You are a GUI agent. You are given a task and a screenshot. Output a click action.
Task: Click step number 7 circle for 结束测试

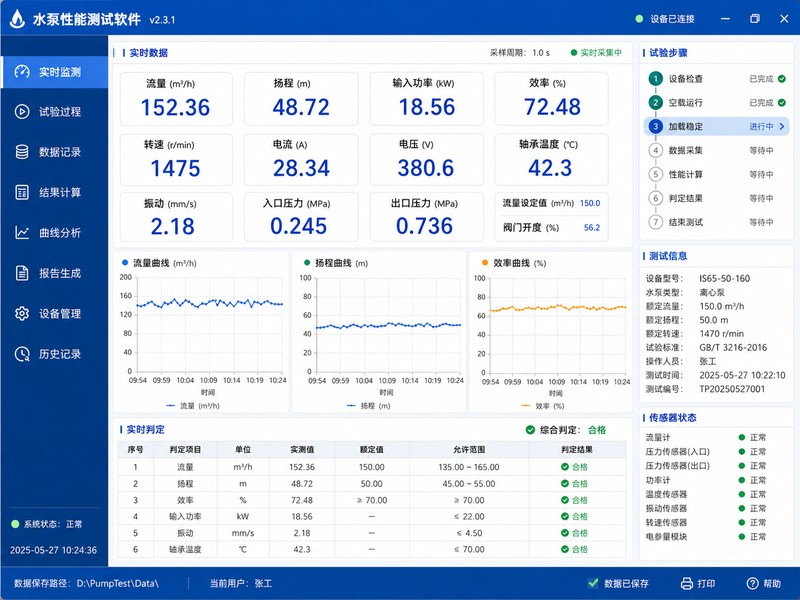[x=656, y=222]
